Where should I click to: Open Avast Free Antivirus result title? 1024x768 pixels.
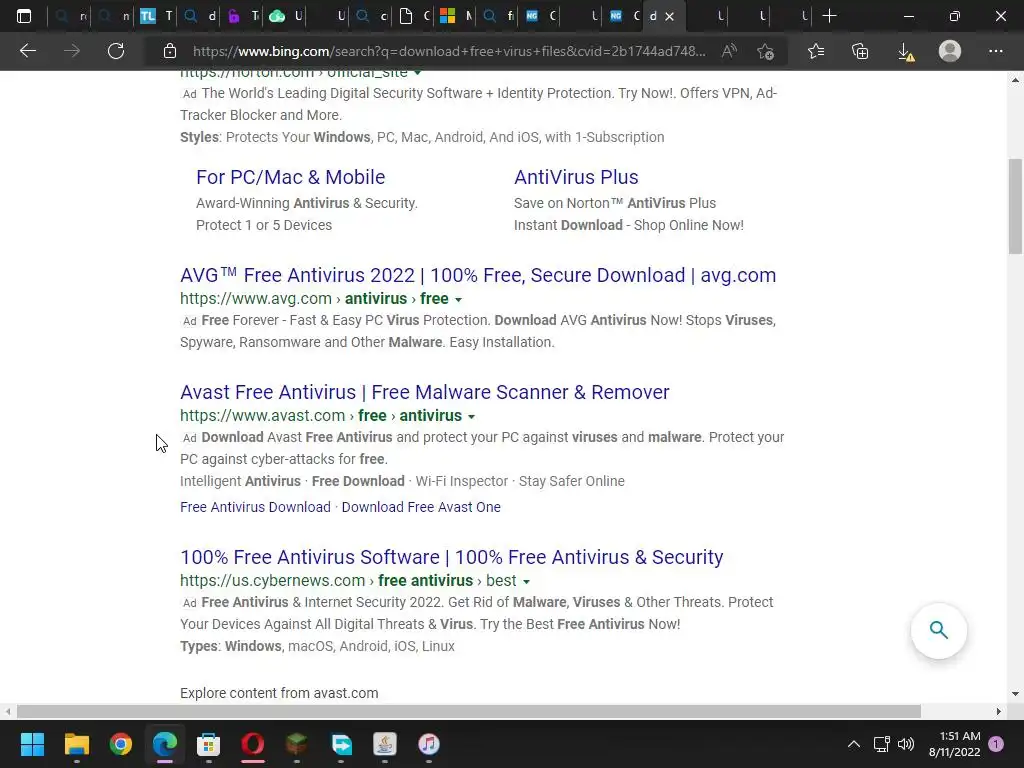[x=424, y=392]
